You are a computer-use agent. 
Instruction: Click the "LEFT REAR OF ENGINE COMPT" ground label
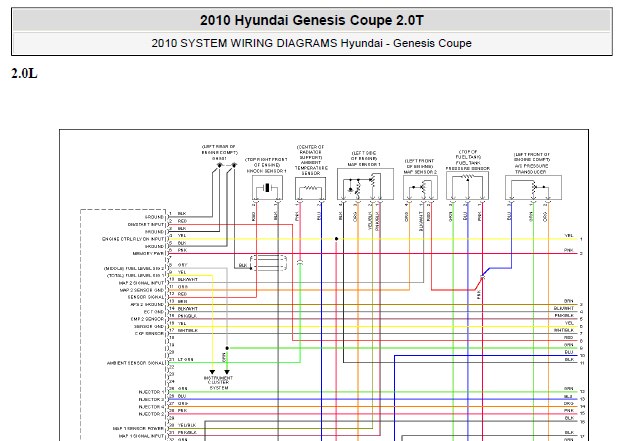[x=220, y=149]
